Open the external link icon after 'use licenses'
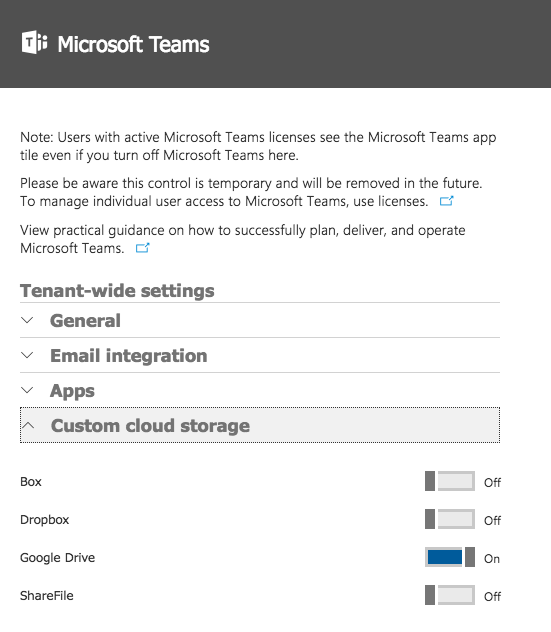 pos(447,201)
